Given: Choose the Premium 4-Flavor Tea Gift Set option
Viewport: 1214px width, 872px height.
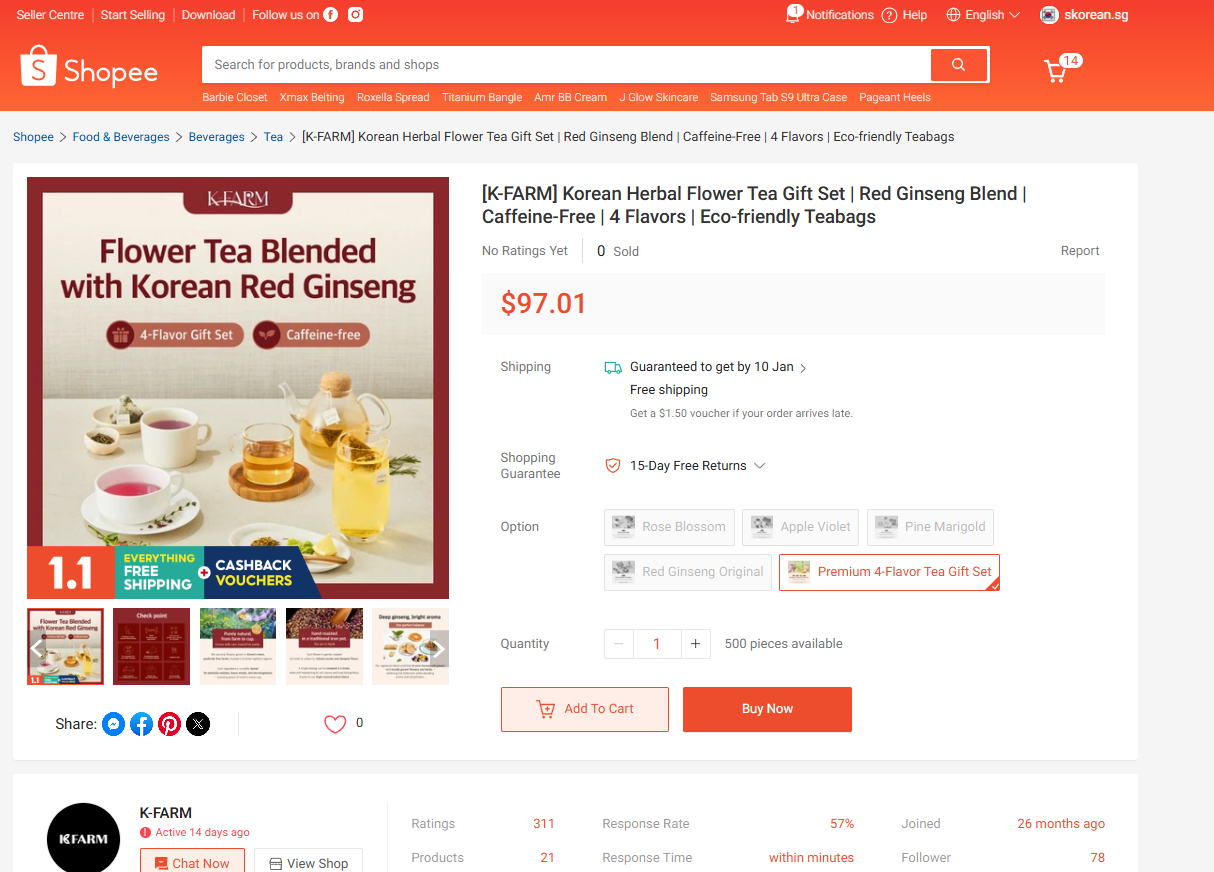Looking at the screenshot, I should coord(889,572).
